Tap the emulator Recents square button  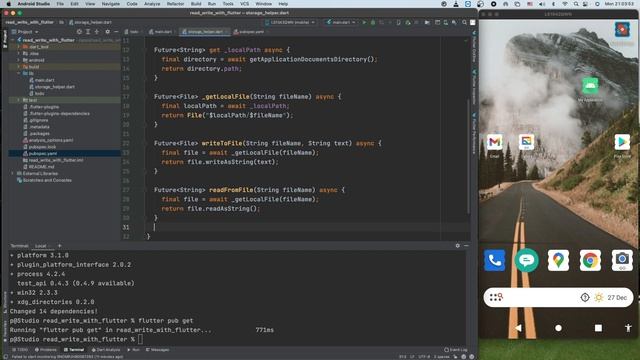tap(598, 328)
